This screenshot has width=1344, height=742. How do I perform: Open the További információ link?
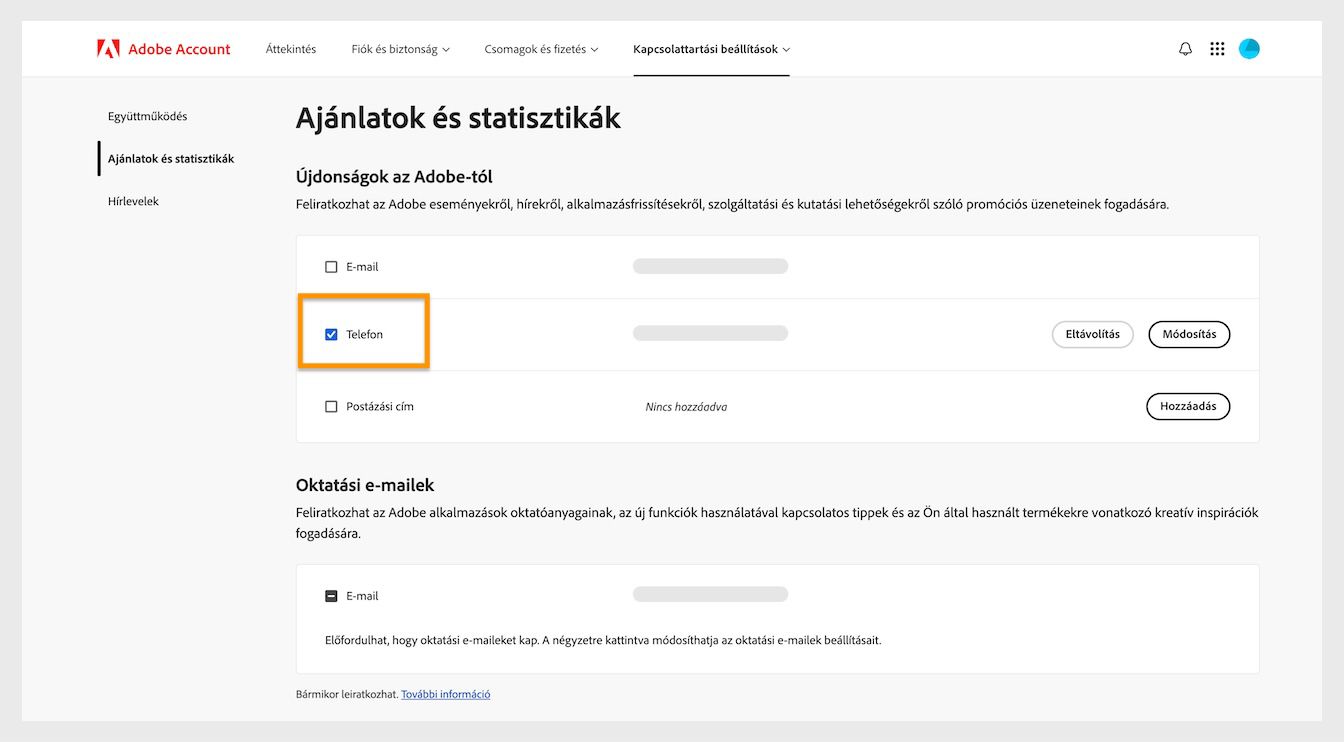click(446, 694)
